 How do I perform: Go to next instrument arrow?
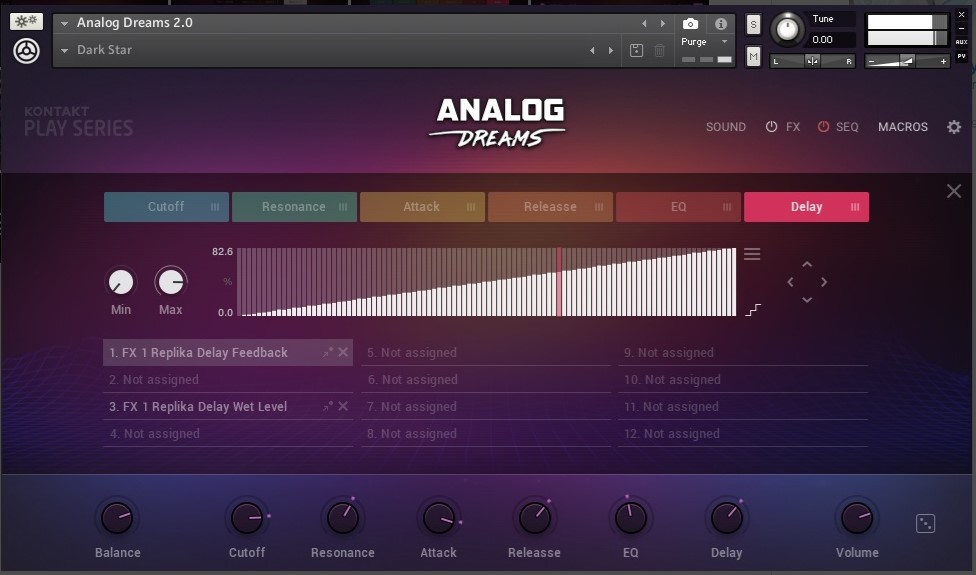[x=663, y=24]
